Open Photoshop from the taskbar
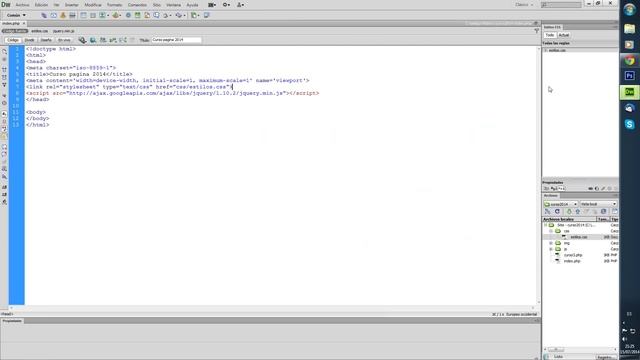Image resolution: width=640 pixels, height=360 pixels. pos(629,76)
